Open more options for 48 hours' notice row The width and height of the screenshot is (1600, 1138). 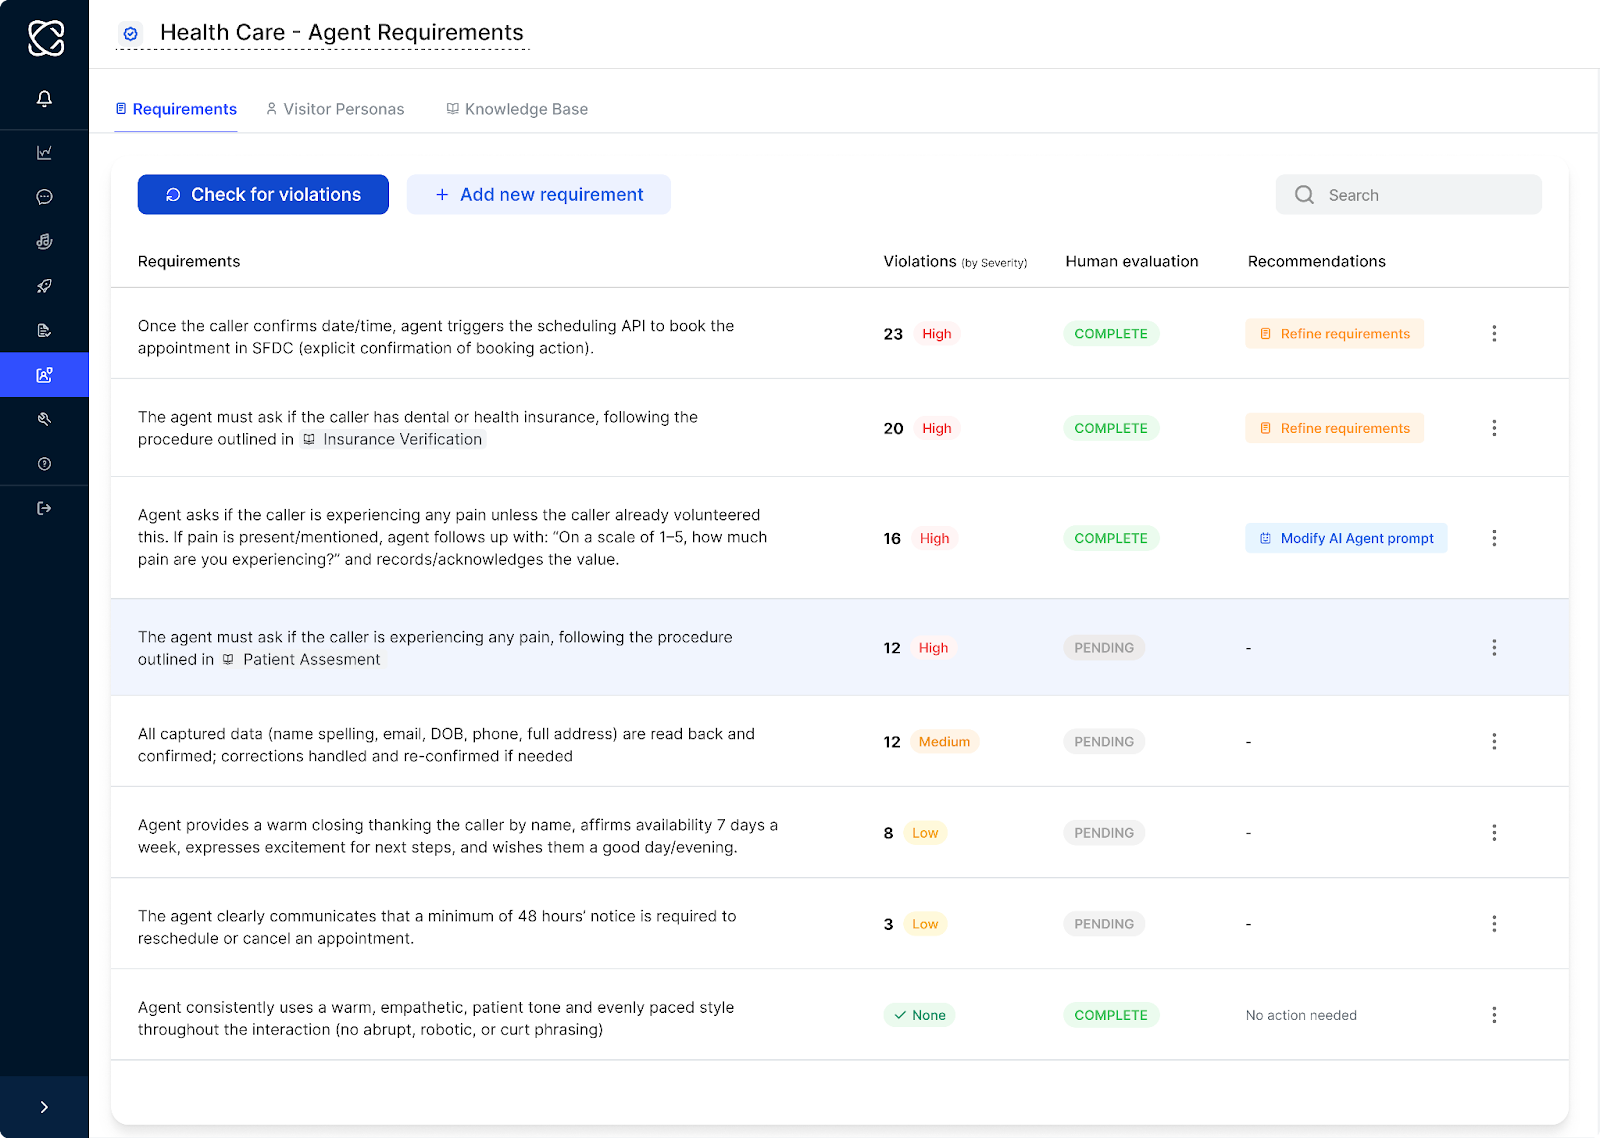coord(1494,924)
